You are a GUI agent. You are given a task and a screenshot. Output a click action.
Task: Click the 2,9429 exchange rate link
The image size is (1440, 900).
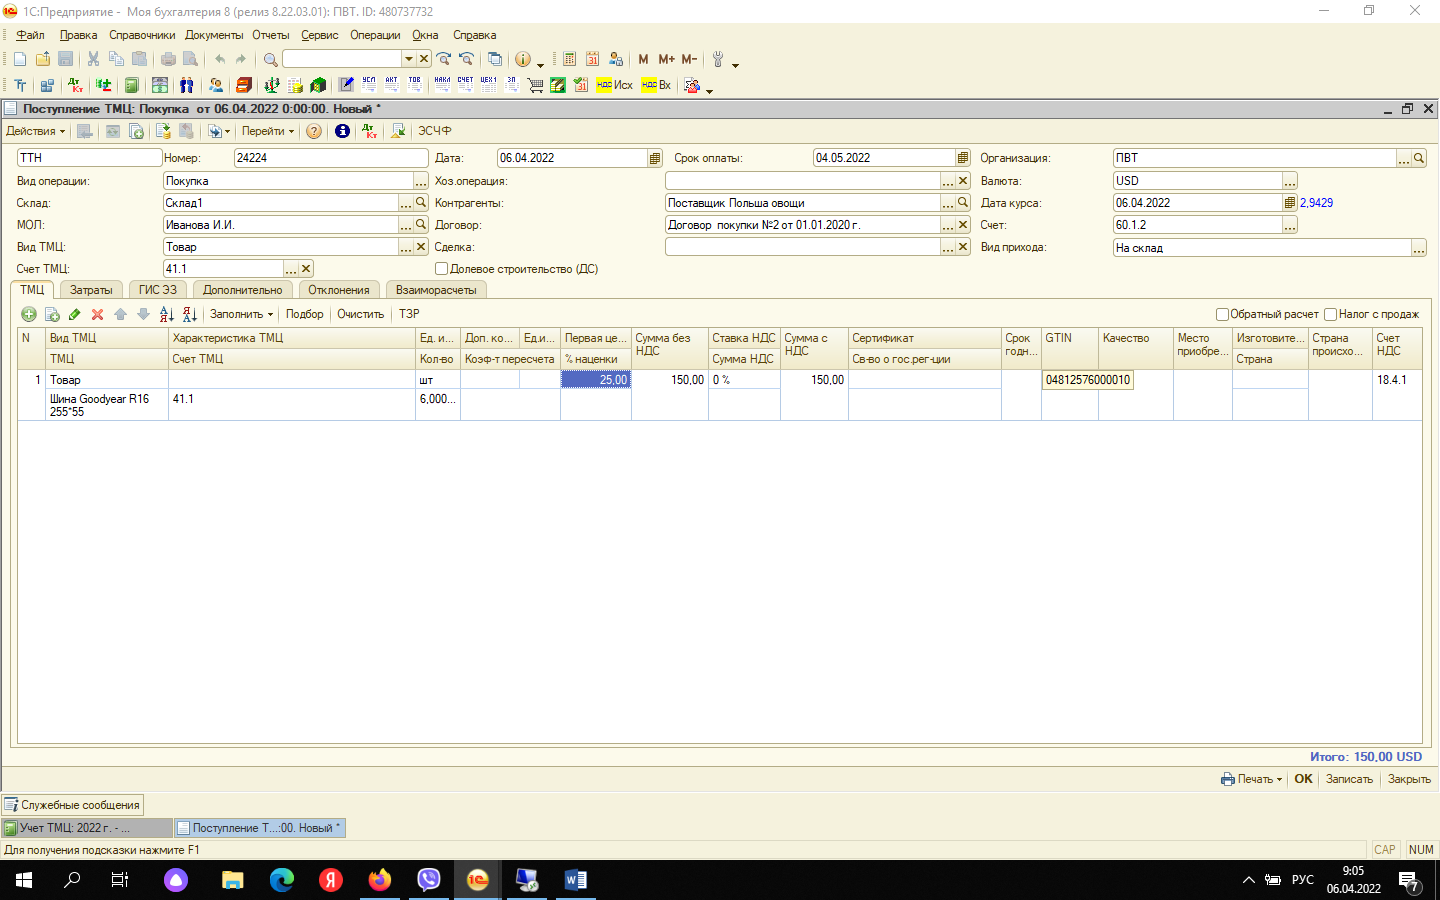1316,203
